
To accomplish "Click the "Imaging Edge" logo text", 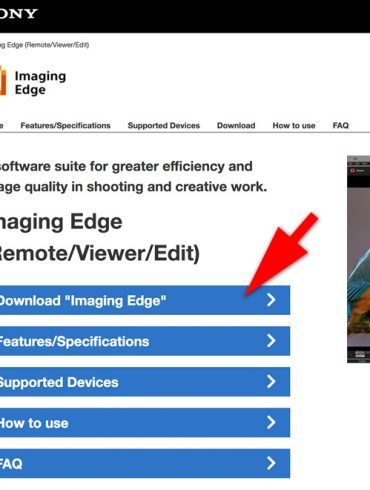I will click(40, 83).
